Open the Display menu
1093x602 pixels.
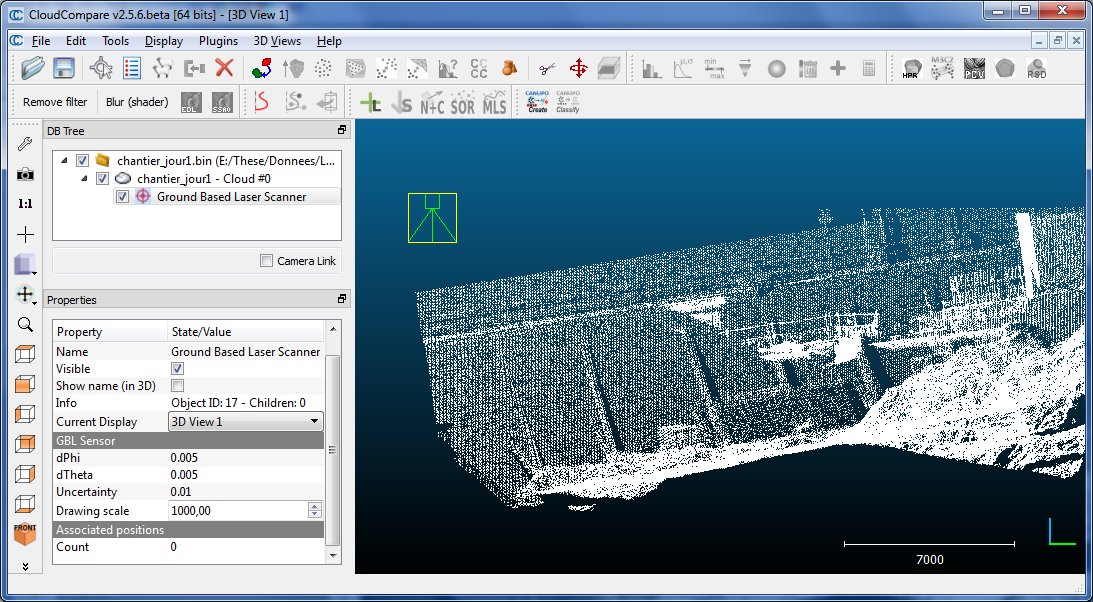tap(164, 41)
